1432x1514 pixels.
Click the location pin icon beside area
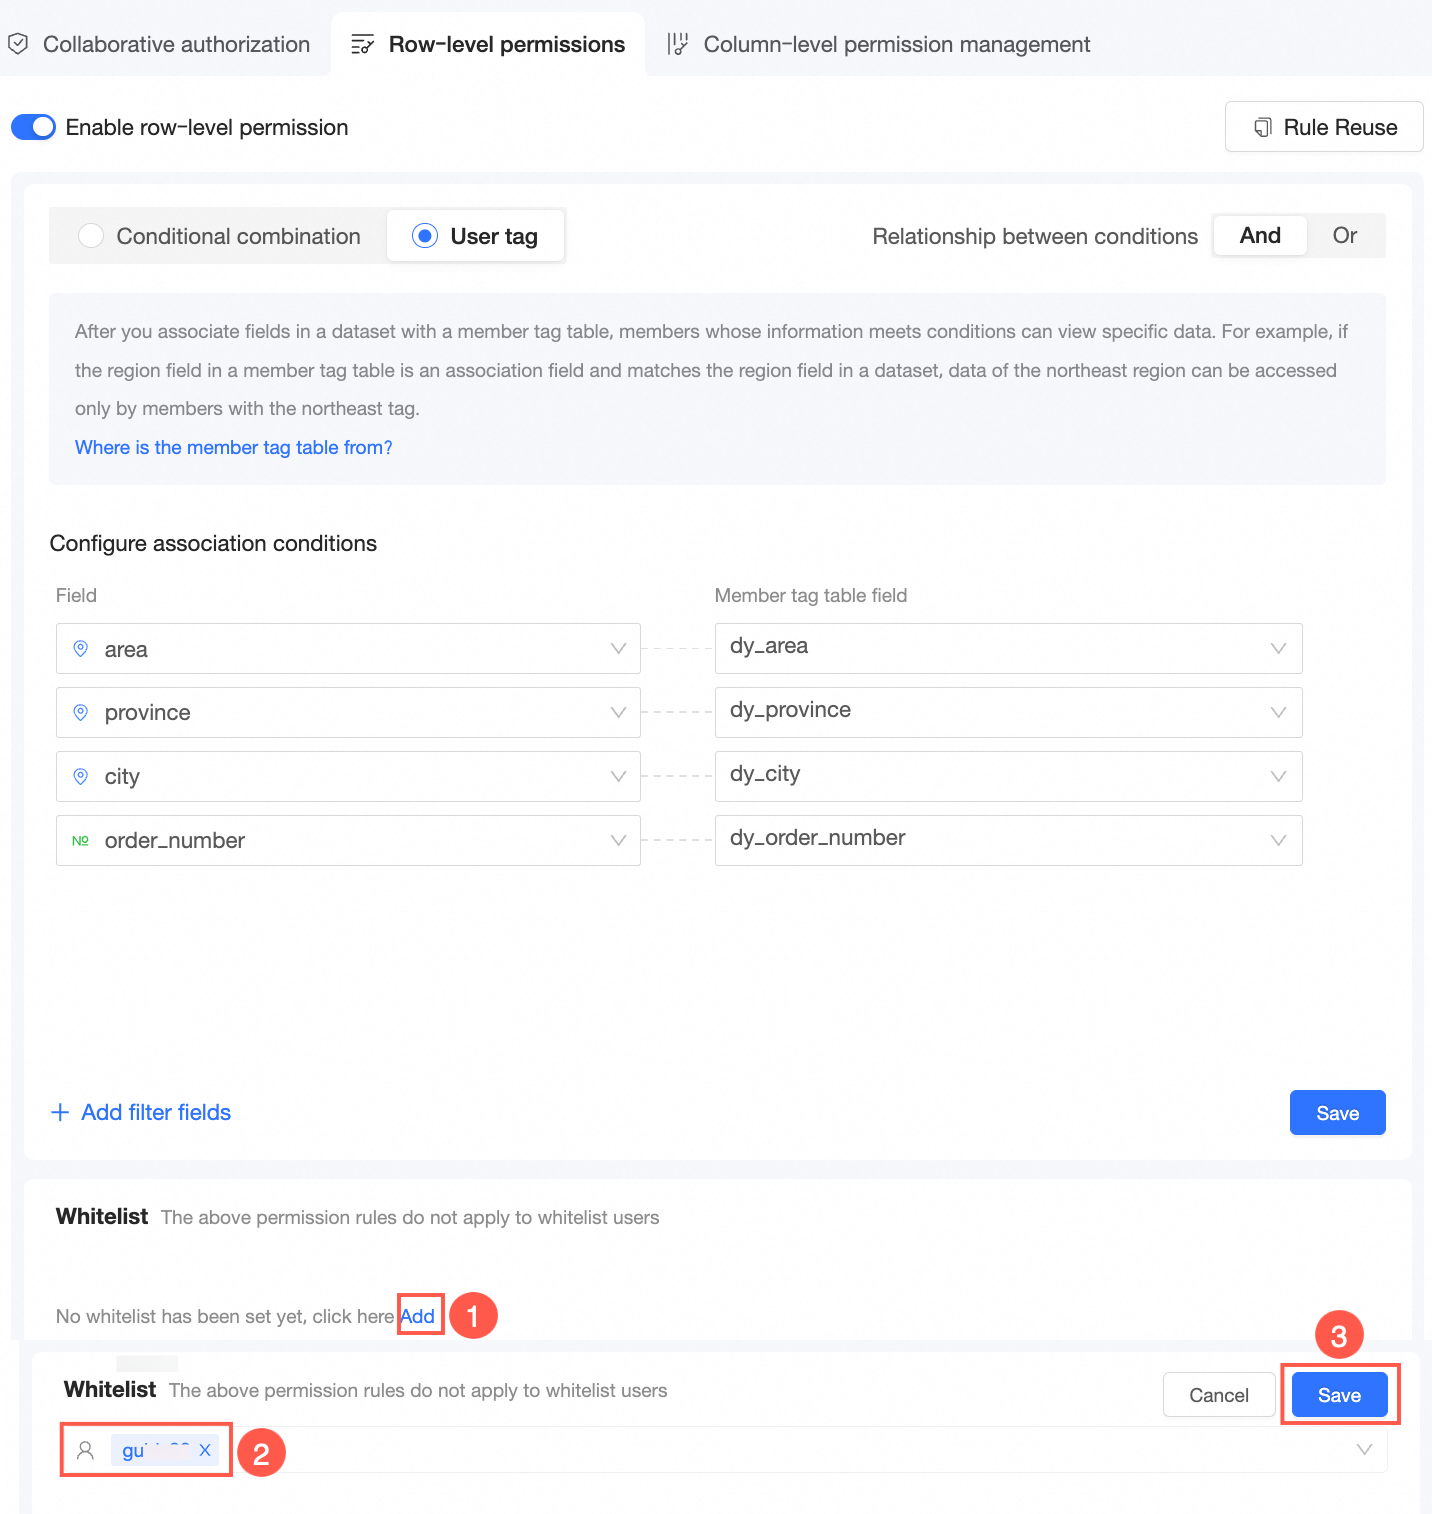coord(81,649)
